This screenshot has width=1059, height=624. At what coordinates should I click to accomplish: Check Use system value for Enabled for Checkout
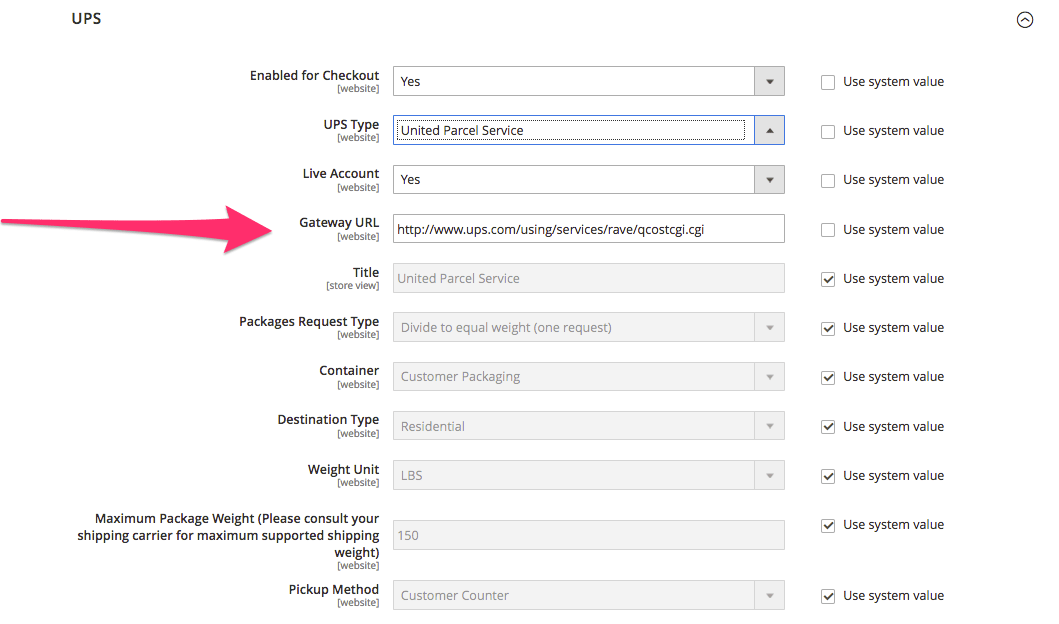pyautogui.click(x=828, y=82)
